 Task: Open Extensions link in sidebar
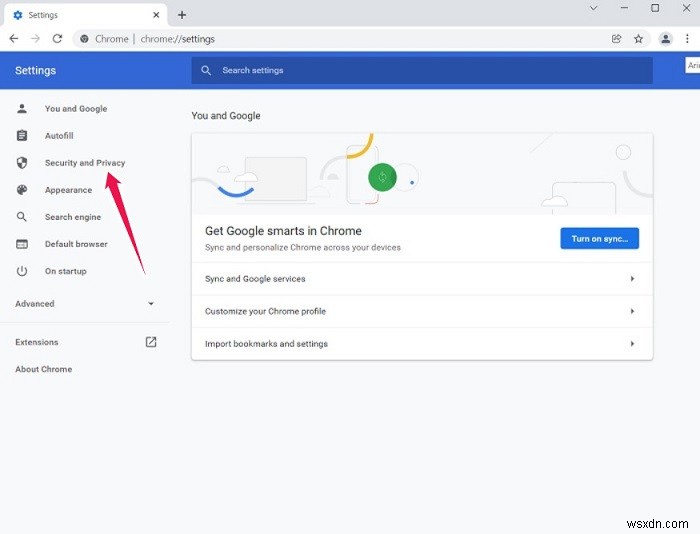[x=37, y=342]
